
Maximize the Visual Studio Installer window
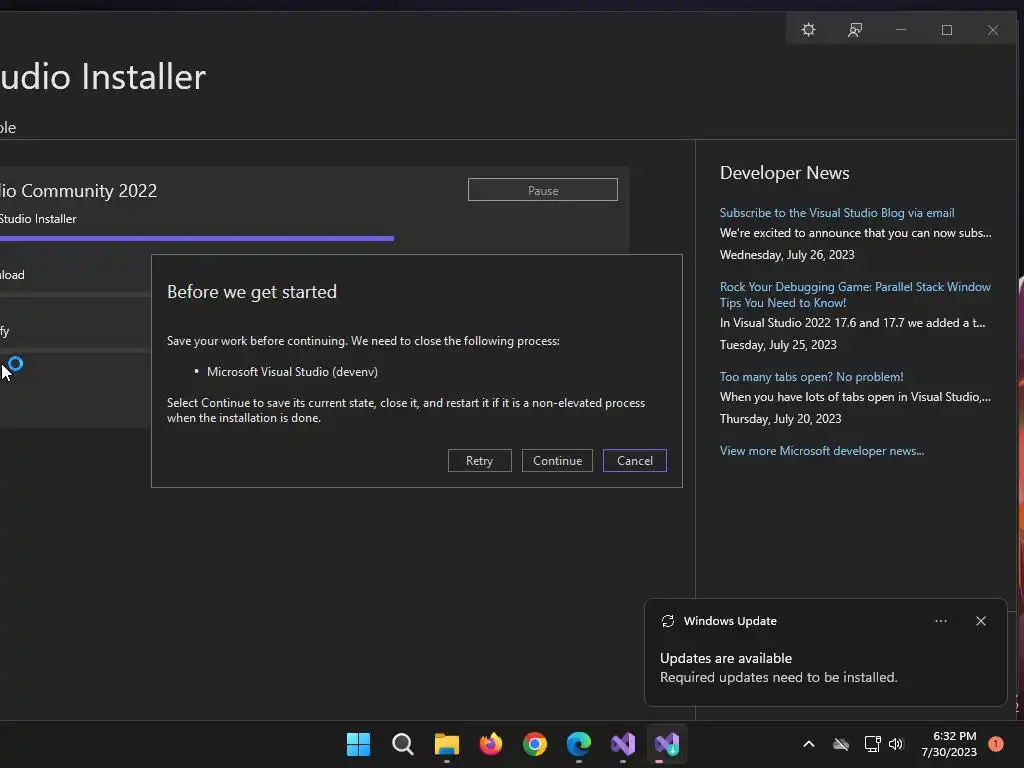pos(947,30)
